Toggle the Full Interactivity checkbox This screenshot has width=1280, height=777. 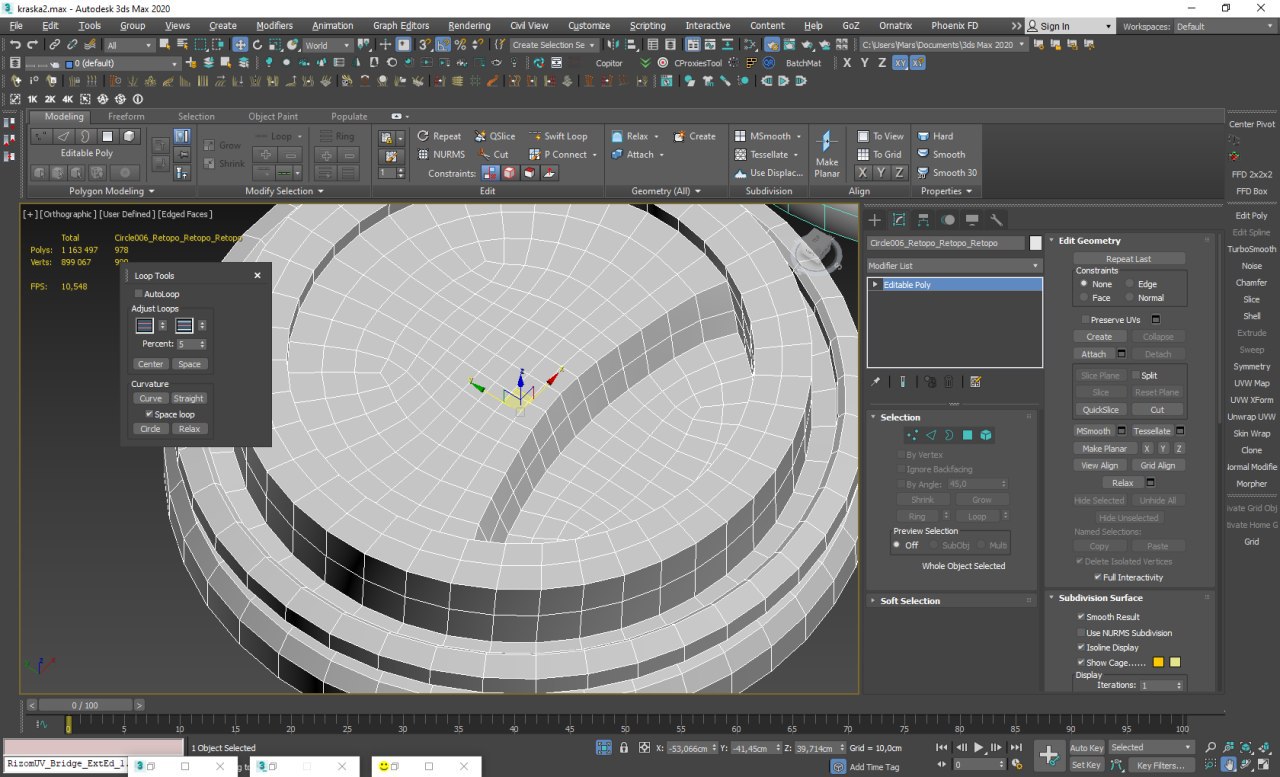(x=1096, y=577)
